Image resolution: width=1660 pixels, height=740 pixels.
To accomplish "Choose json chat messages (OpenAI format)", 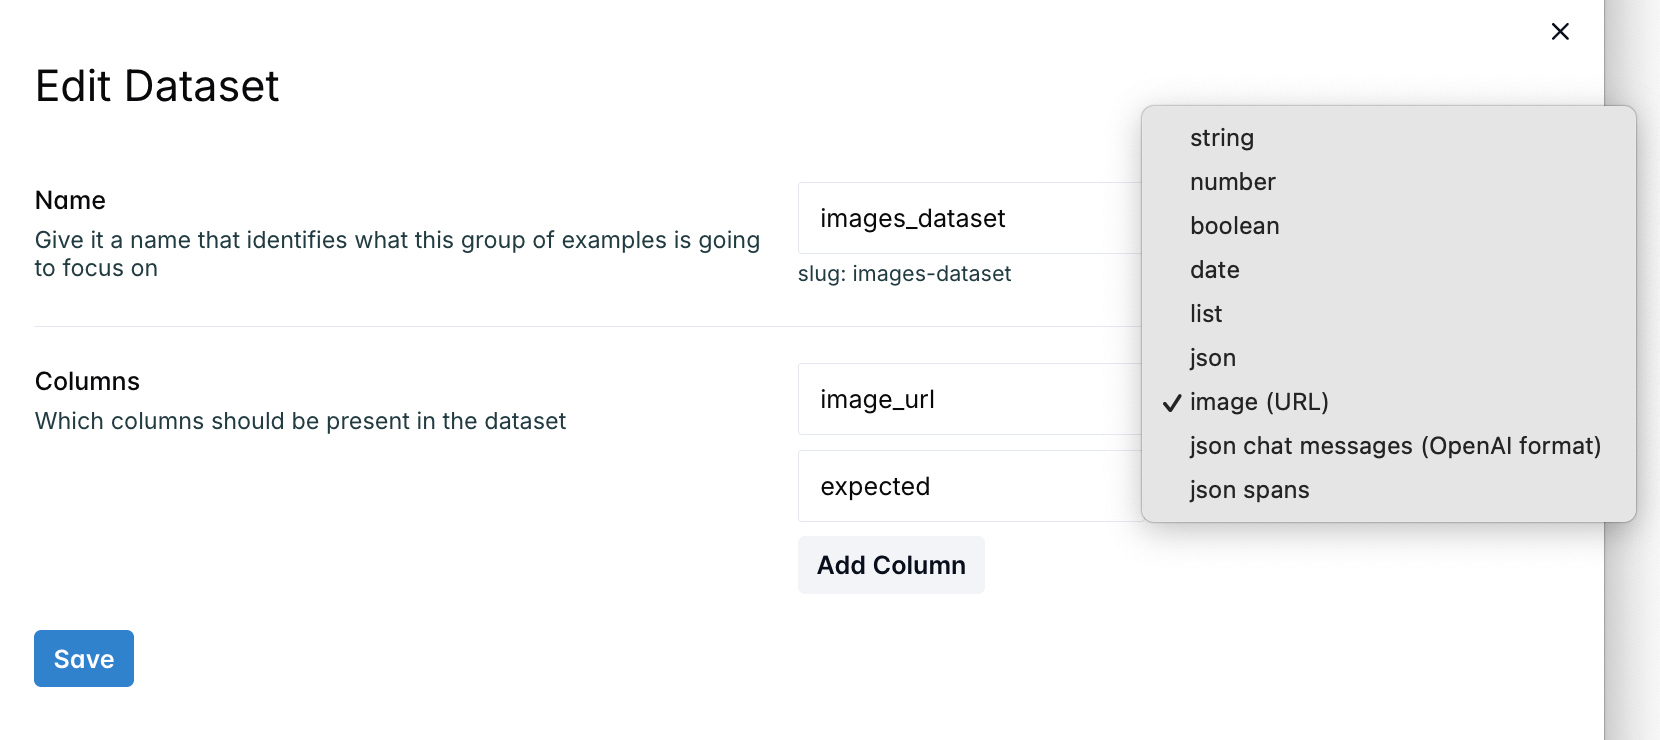I will click(1388, 446).
